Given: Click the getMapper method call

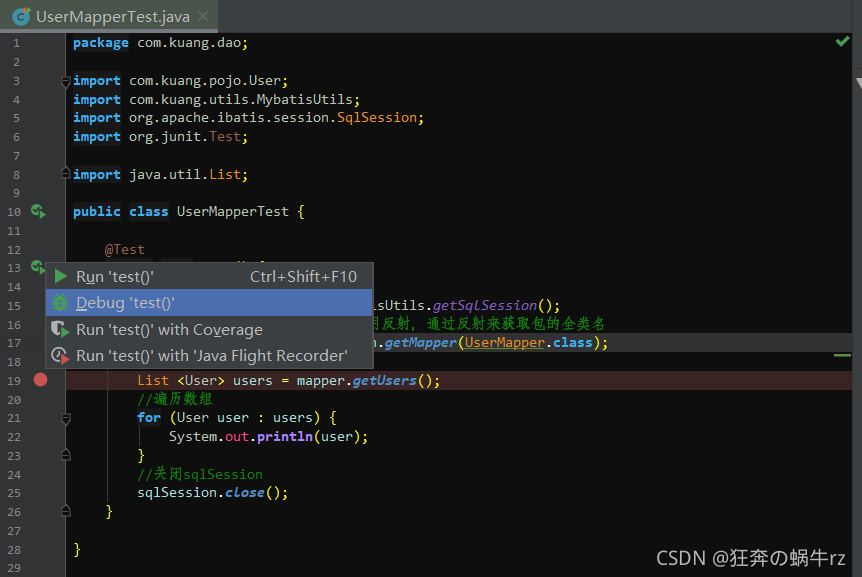Looking at the screenshot, I should tap(421, 343).
